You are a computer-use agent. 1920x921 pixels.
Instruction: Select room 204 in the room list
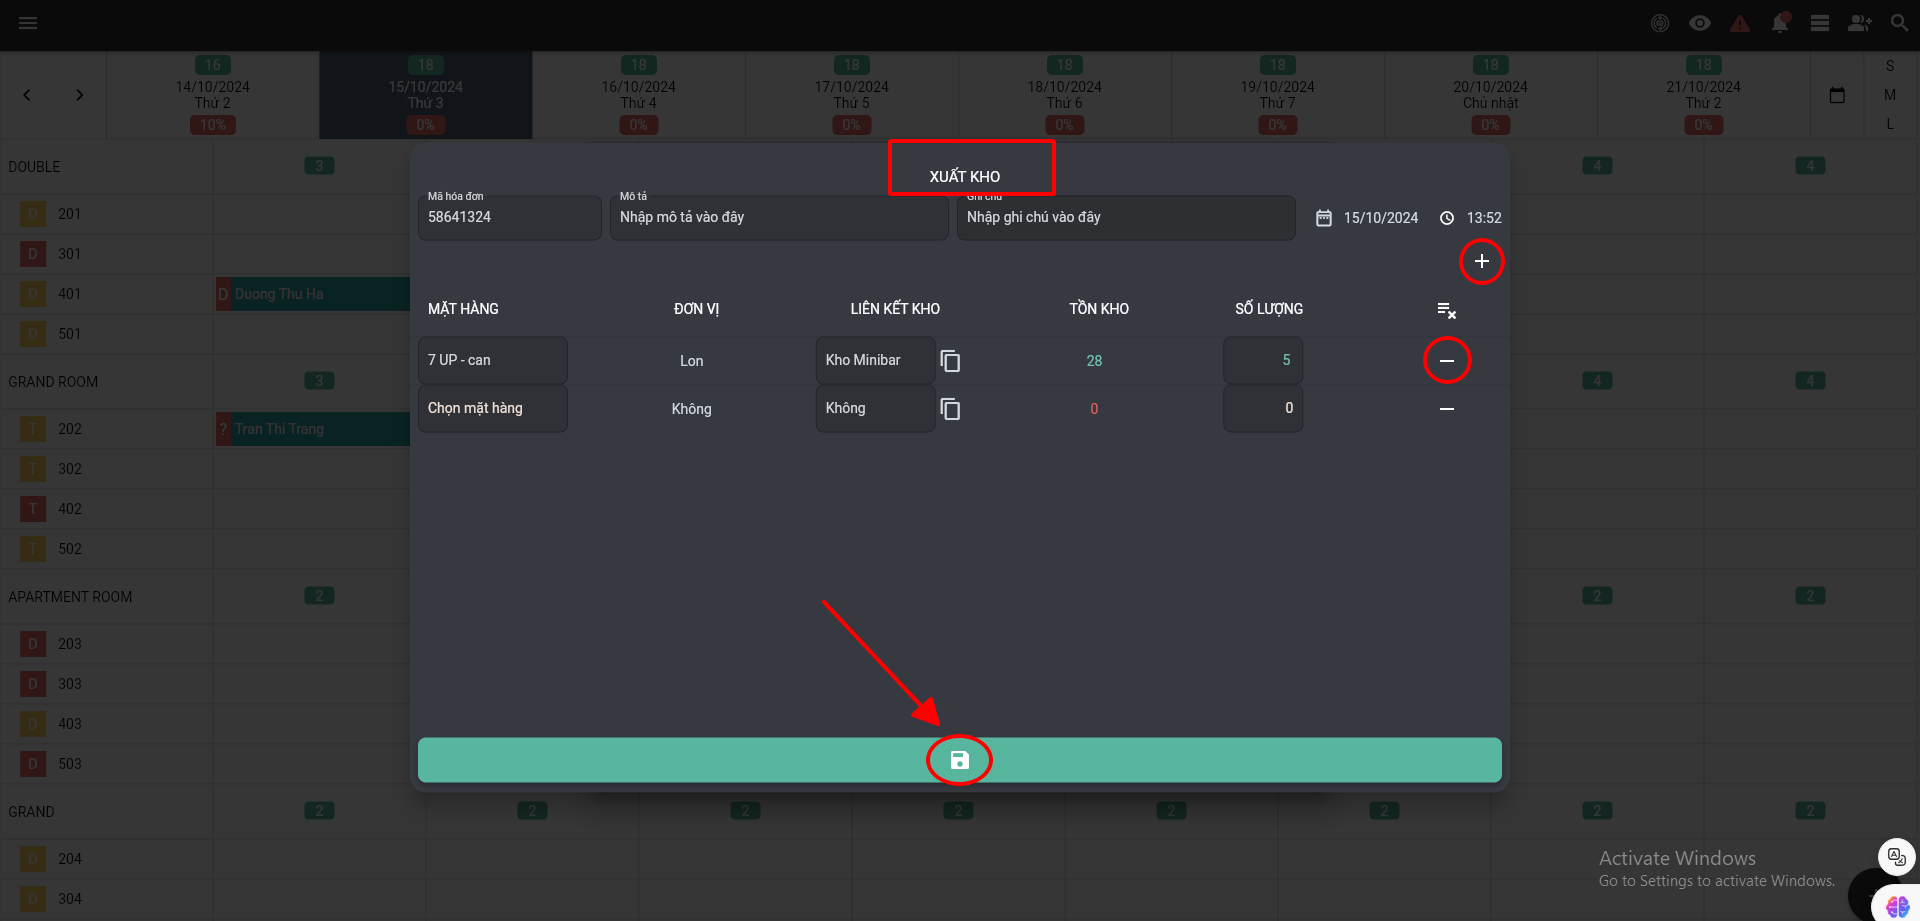click(69, 859)
